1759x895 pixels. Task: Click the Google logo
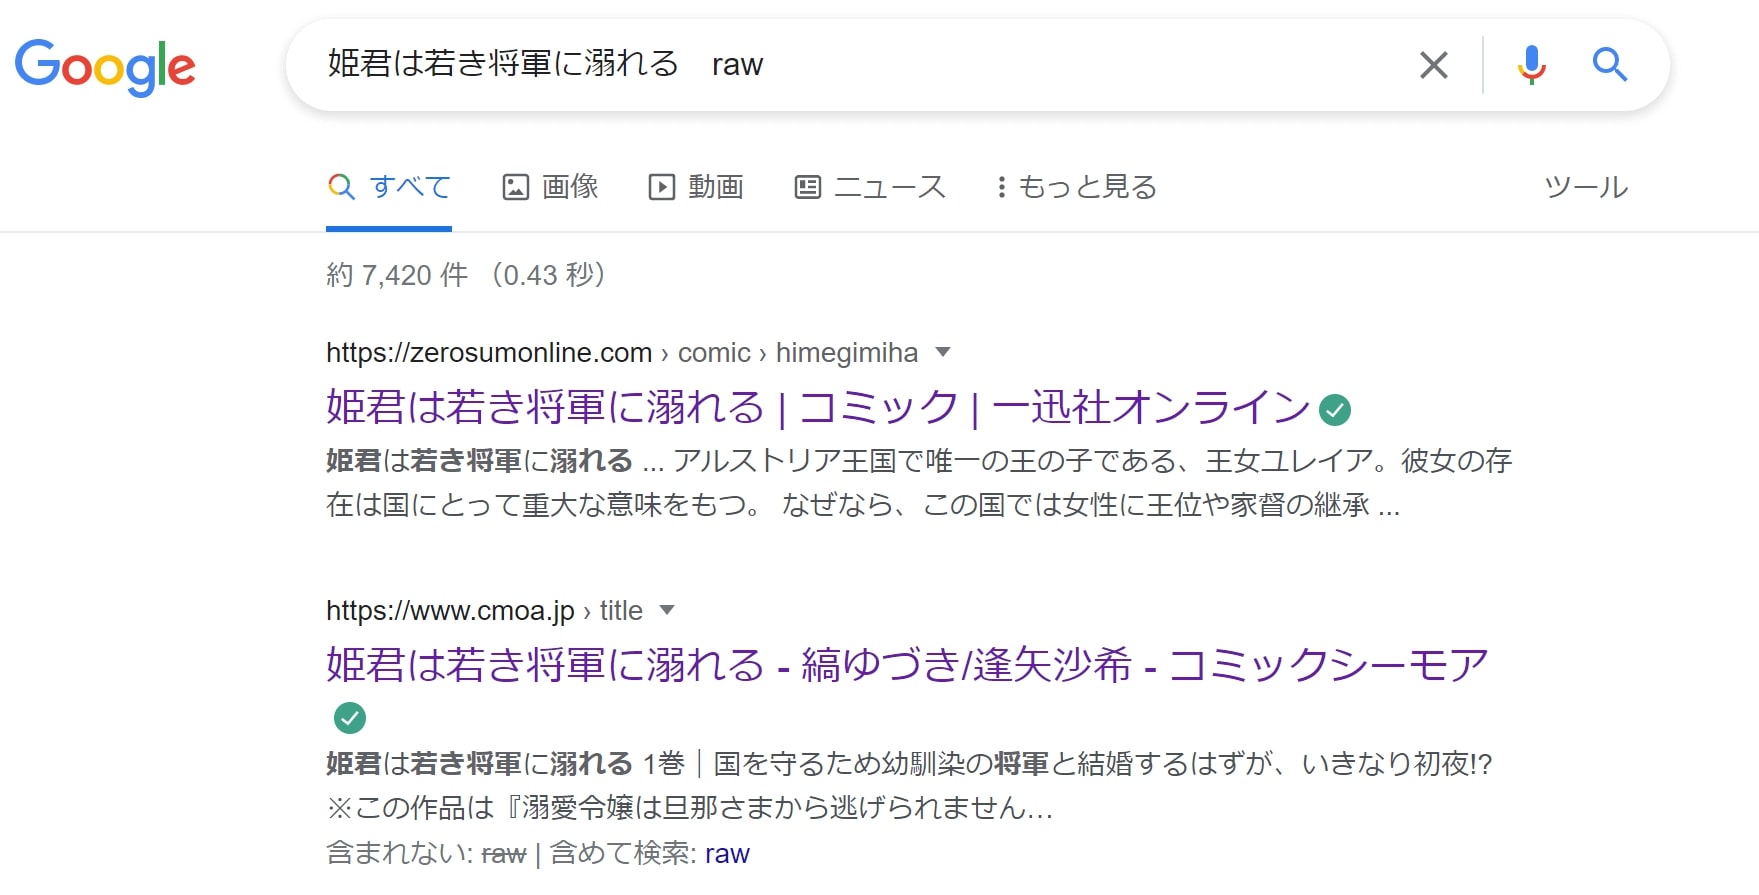point(105,66)
